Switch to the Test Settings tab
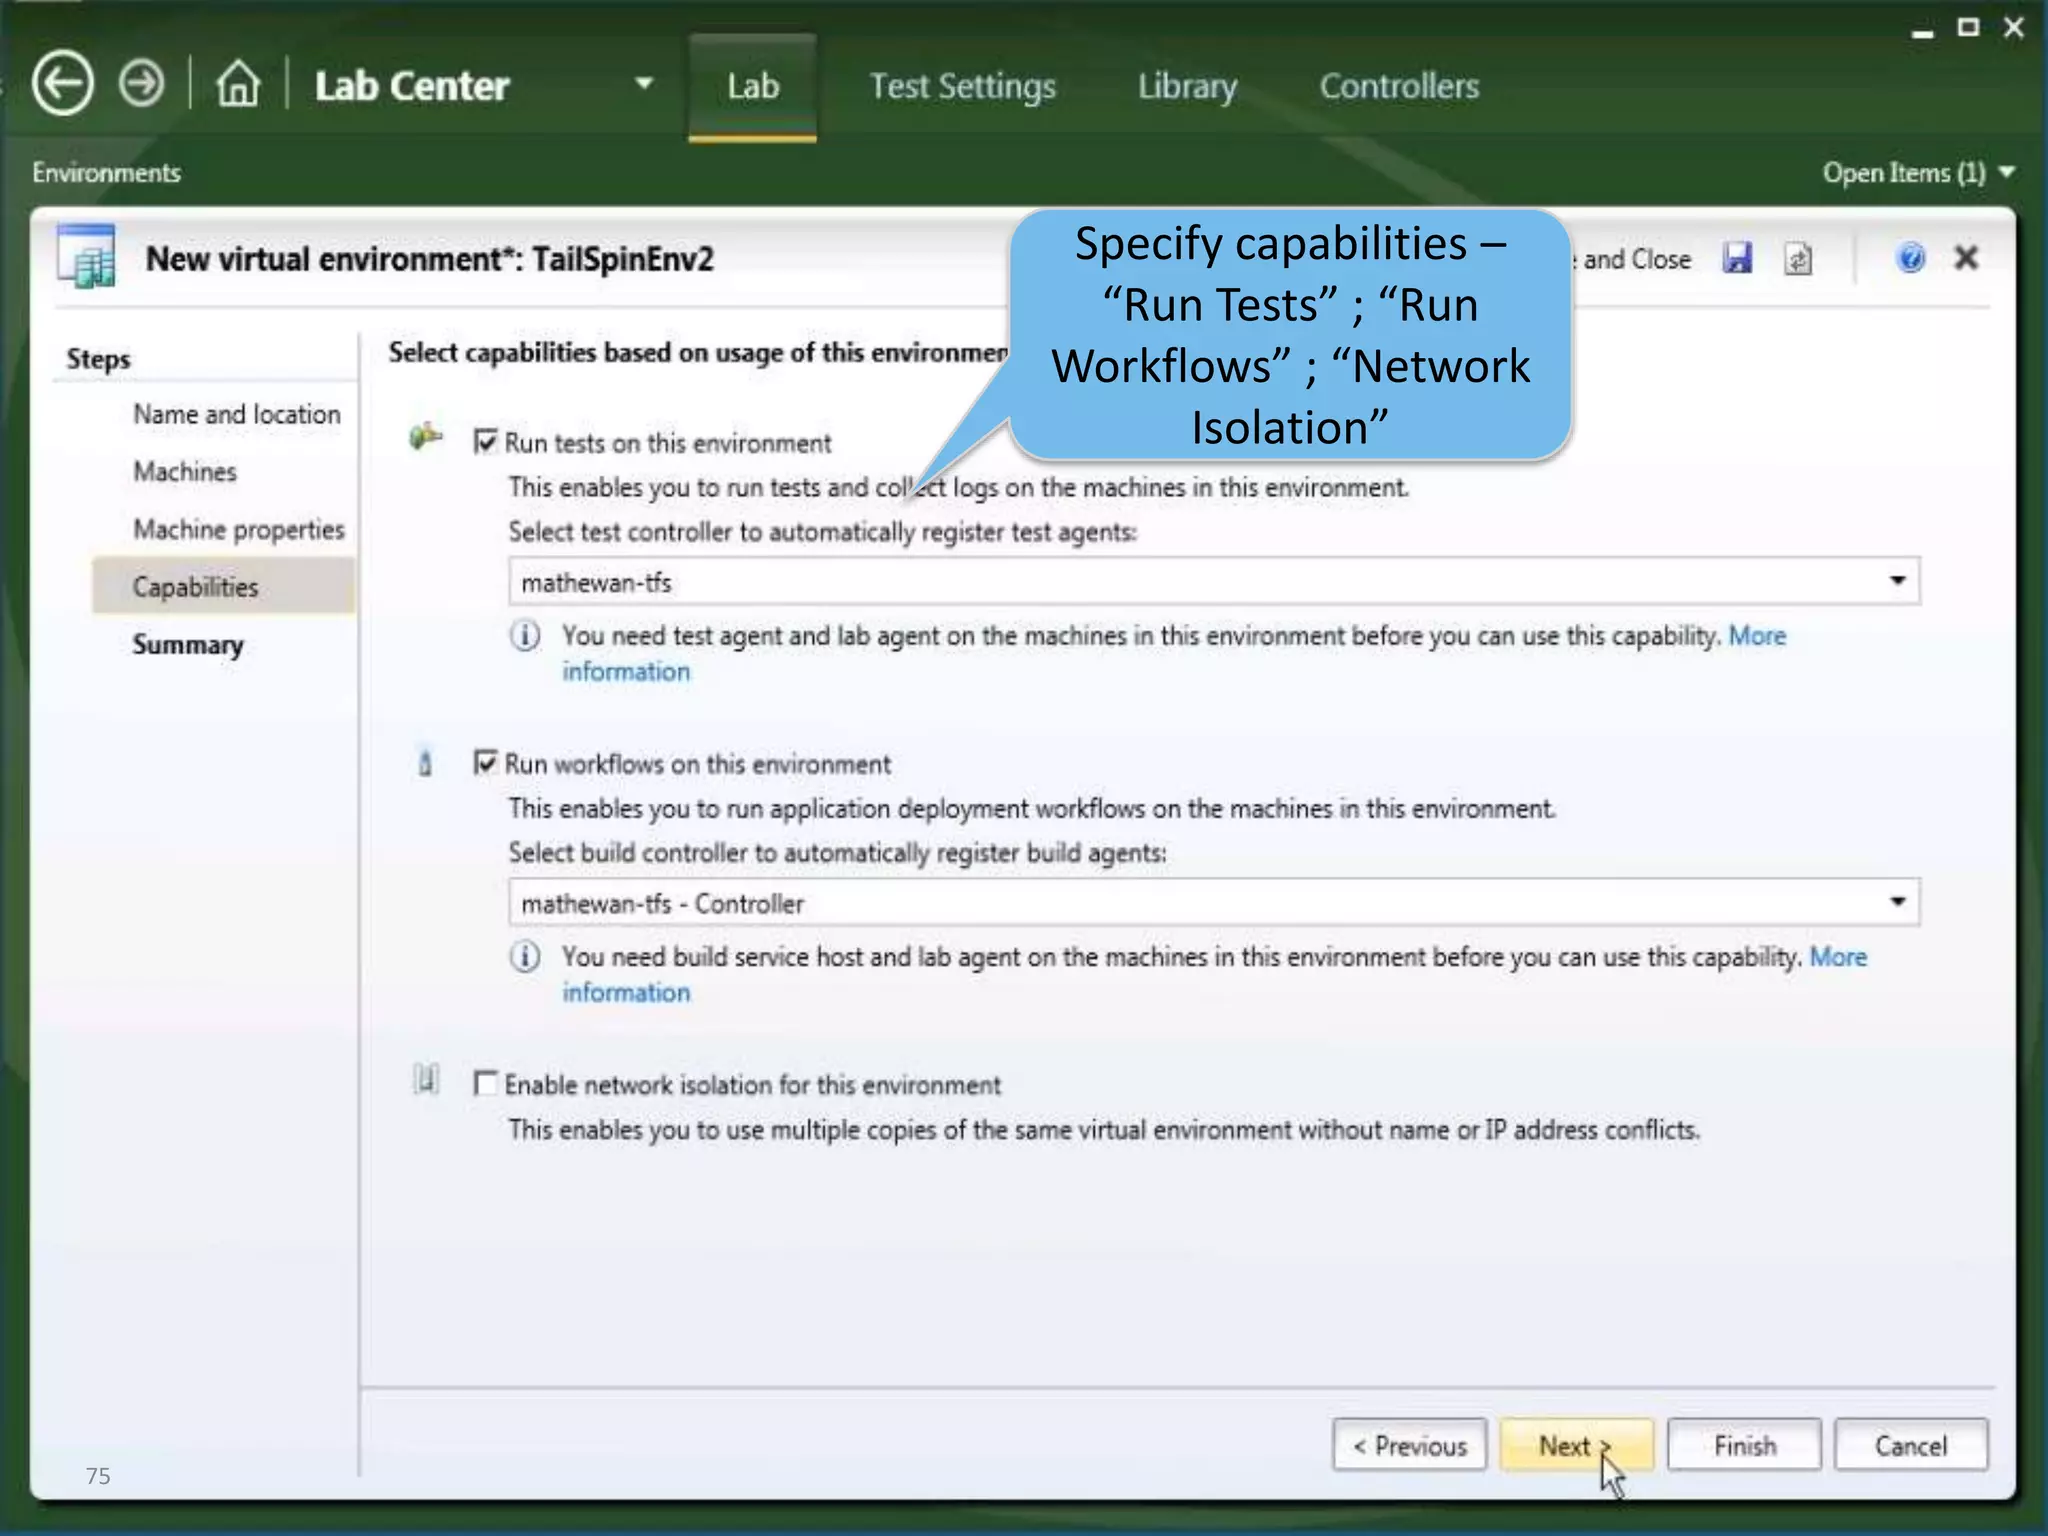 (x=962, y=87)
